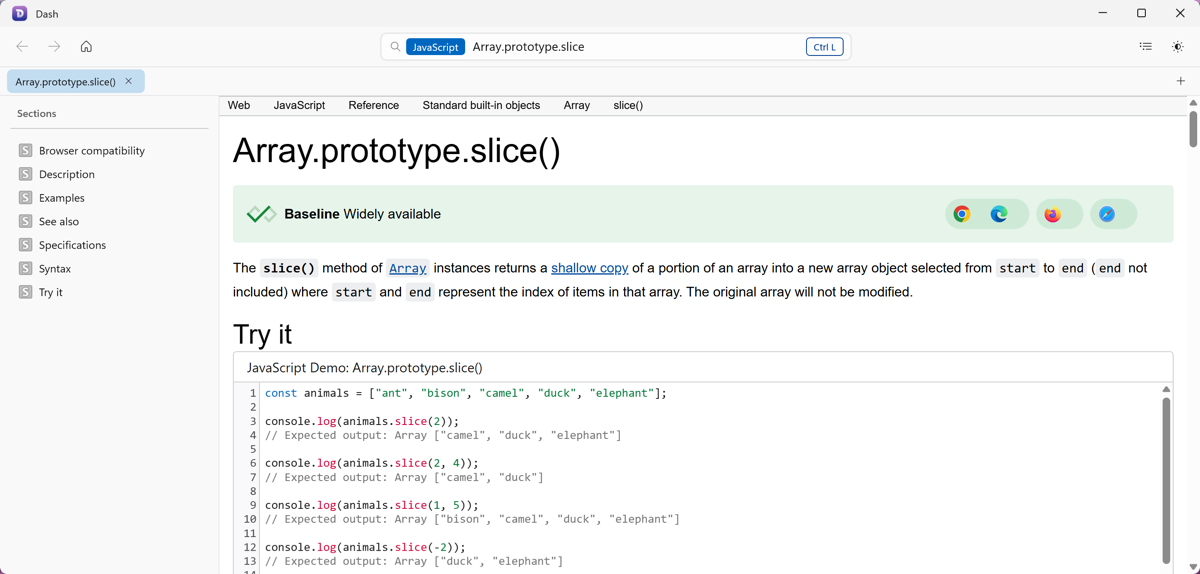Image resolution: width=1200 pixels, height=574 pixels.
Task: Click the Safari browser icon
Action: pyautogui.click(x=1107, y=214)
